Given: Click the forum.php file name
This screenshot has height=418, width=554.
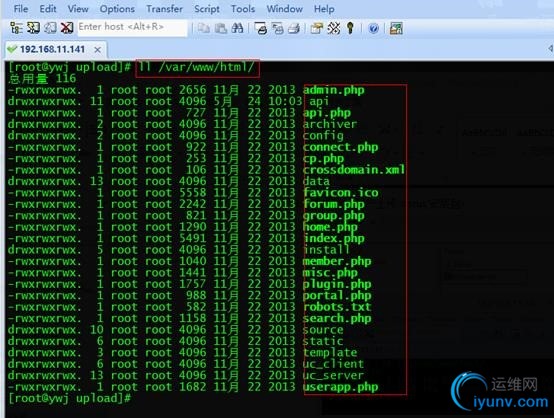Looking at the screenshot, I should 334,204.
